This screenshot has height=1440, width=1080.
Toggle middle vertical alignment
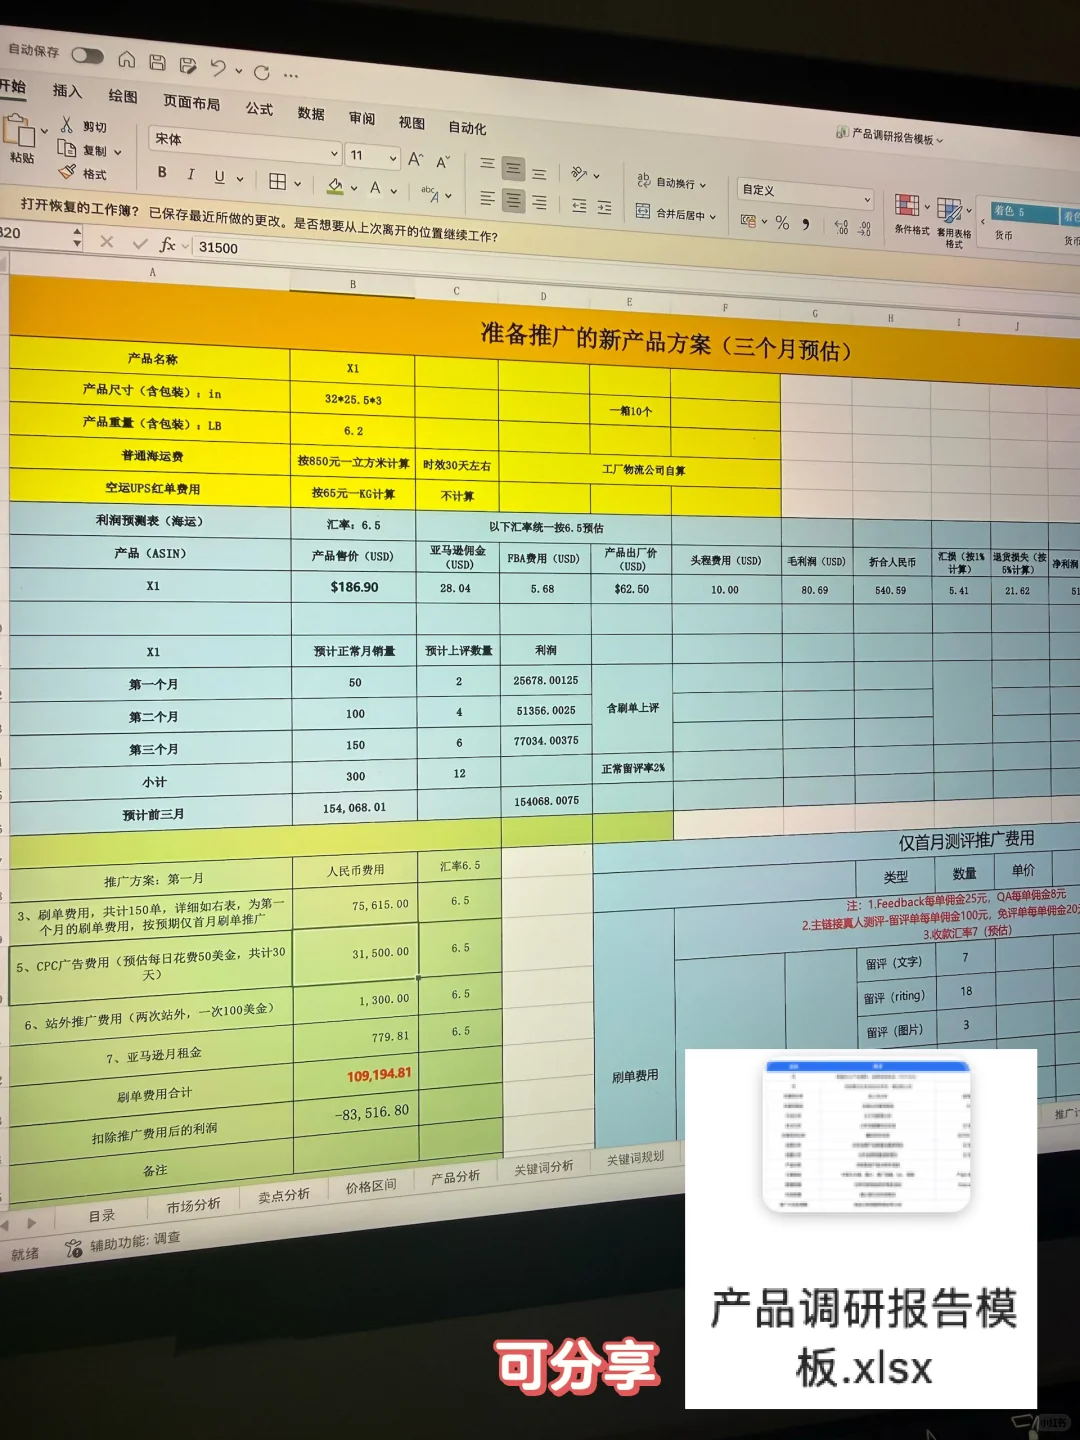(513, 169)
